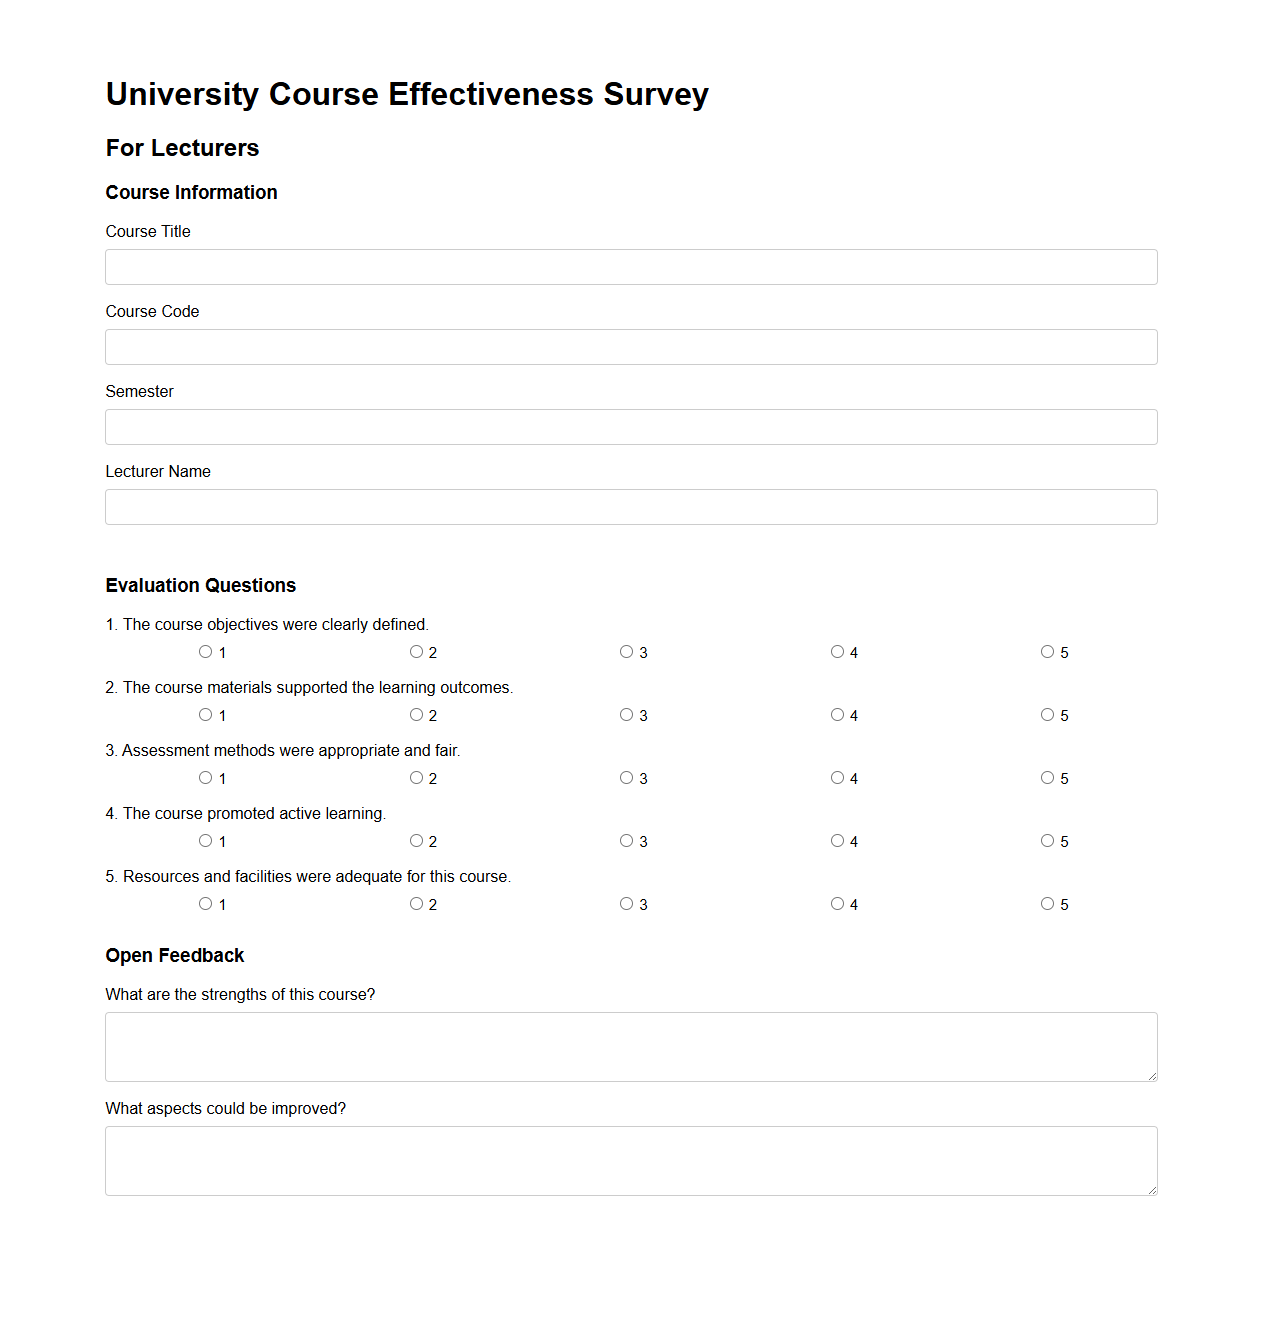Click the Lecturer Name input field

[630, 507]
